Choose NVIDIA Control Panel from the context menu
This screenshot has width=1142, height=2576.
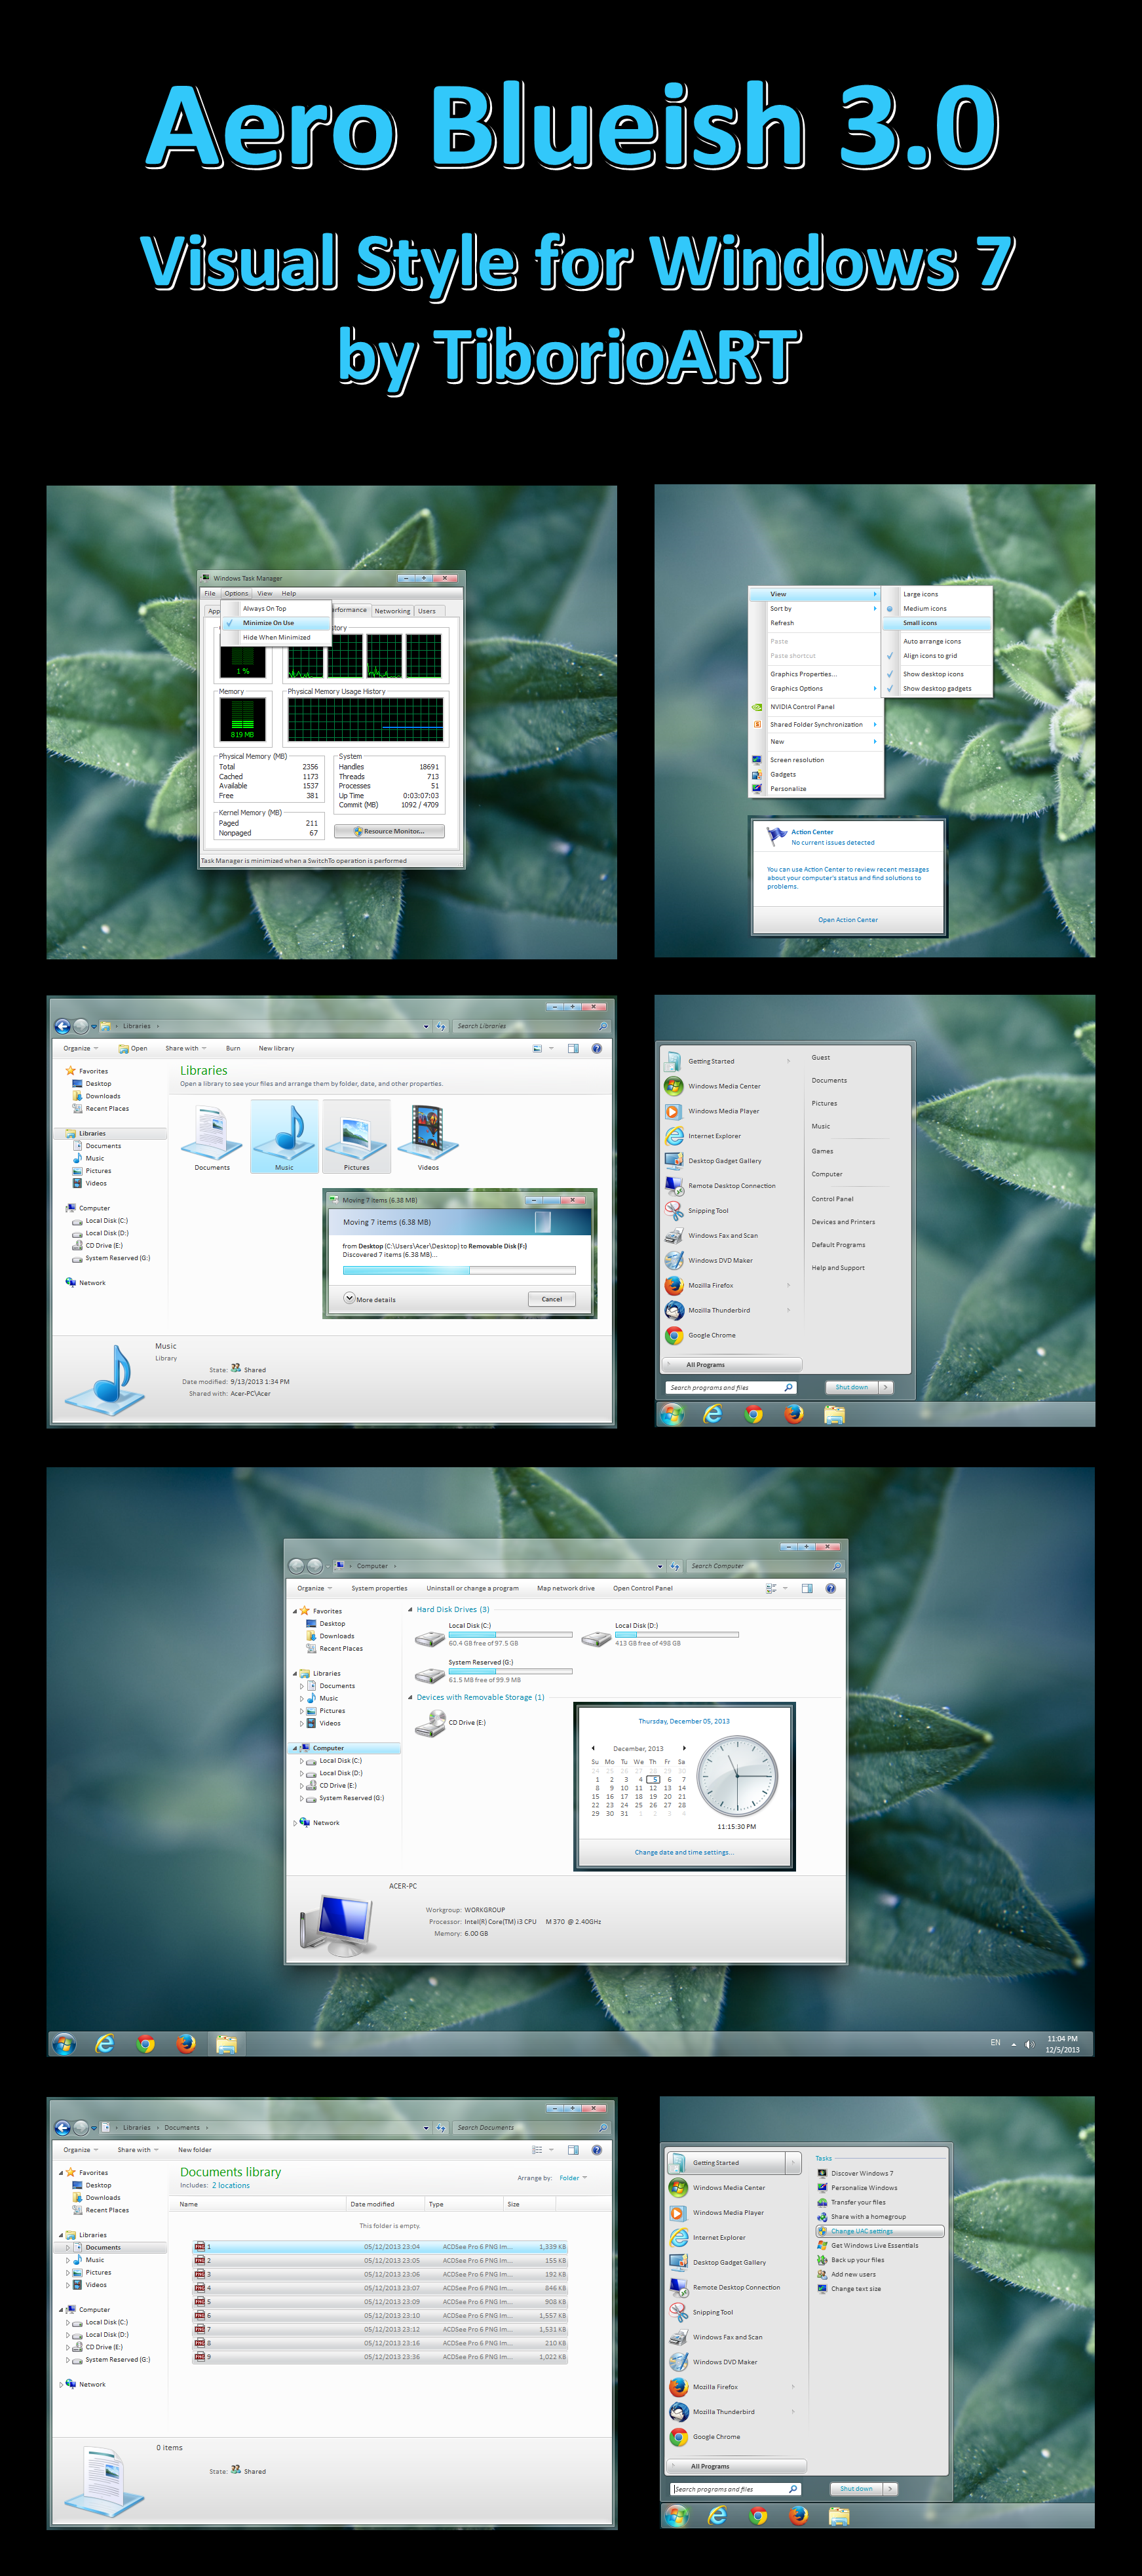coord(816,707)
